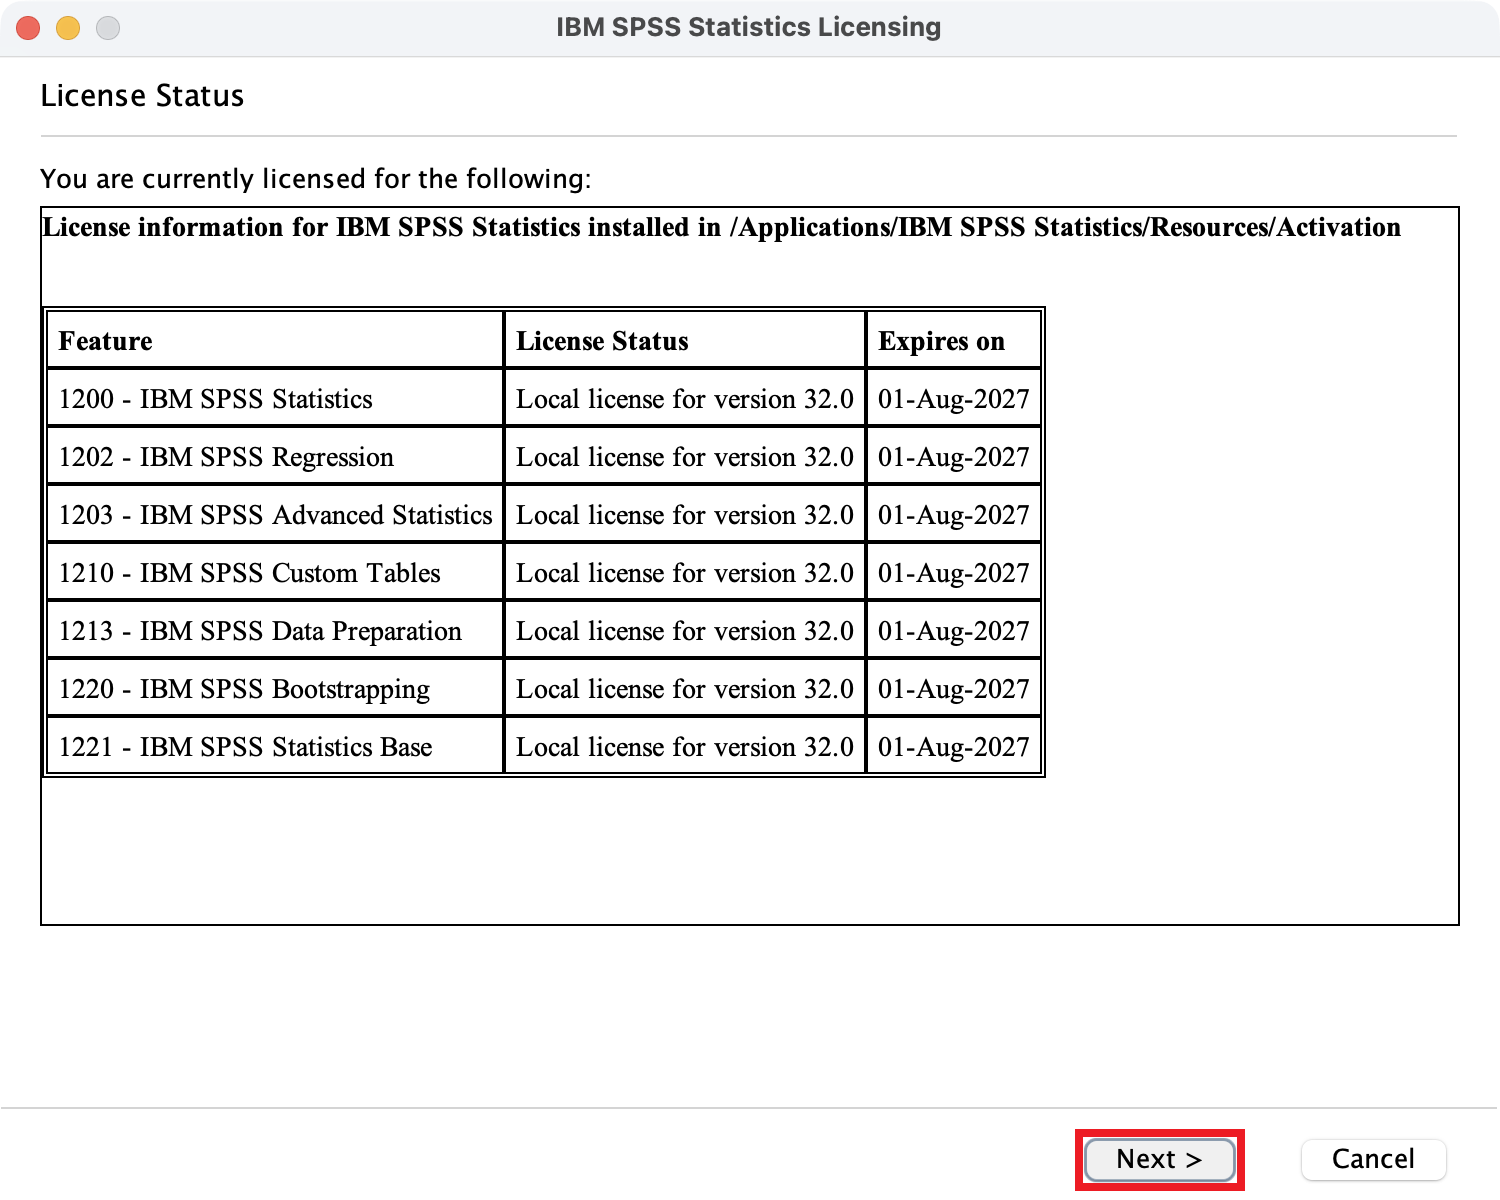Click '1220 - IBM SPSS Bootstrapping' cell
This screenshot has width=1500, height=1200.
pos(275,688)
